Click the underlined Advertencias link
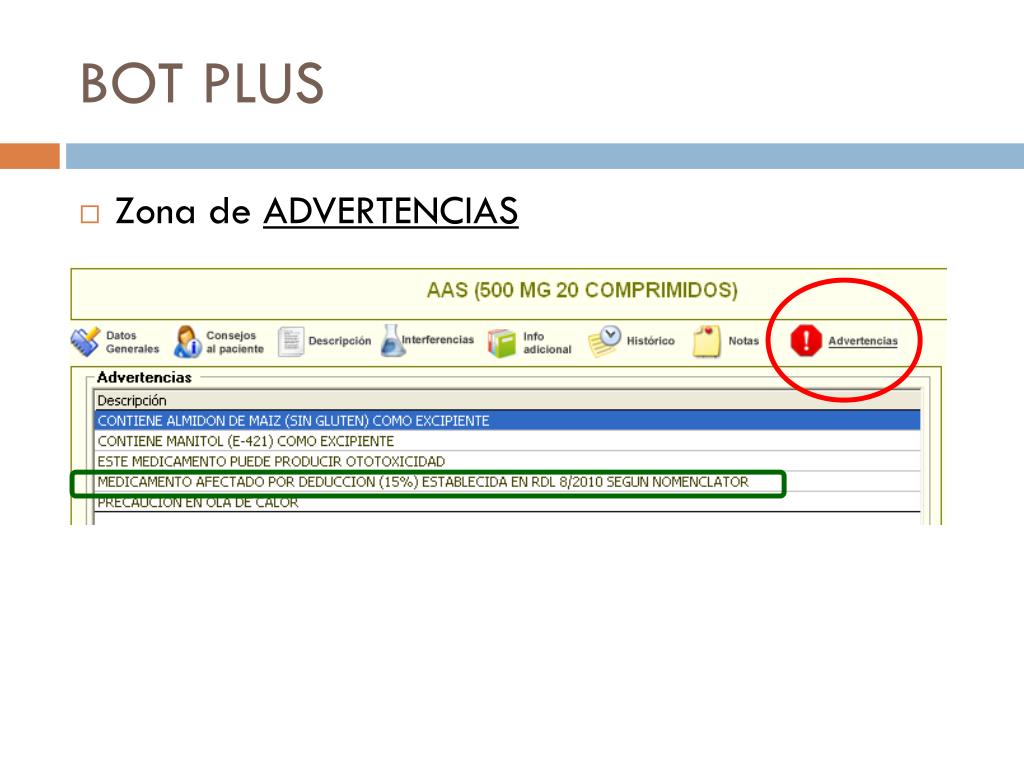The width and height of the screenshot is (1024, 768). (863, 341)
